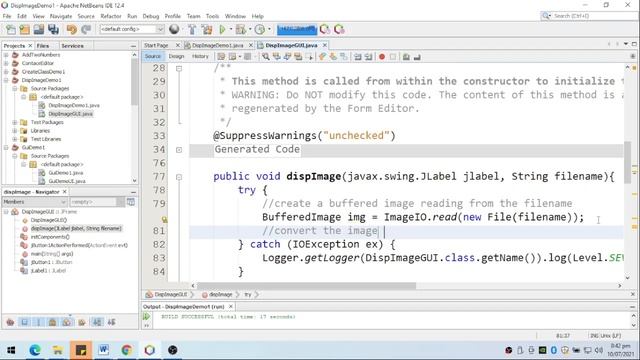Click the Re-run green arrow in Output
The width and height of the screenshot is (640, 360).
[x=146, y=317]
